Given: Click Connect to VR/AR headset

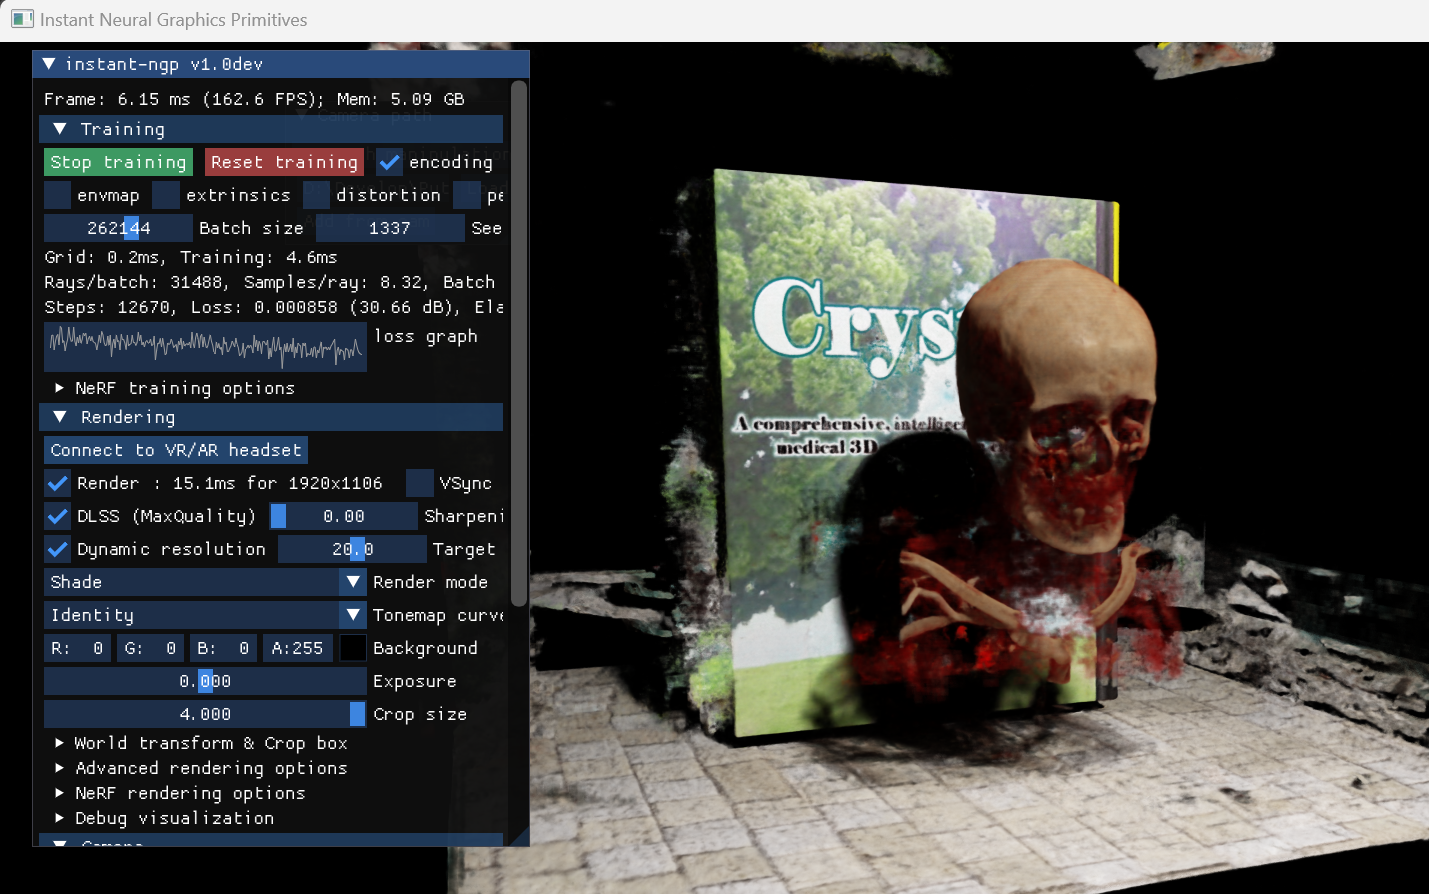Looking at the screenshot, I should 175,450.
